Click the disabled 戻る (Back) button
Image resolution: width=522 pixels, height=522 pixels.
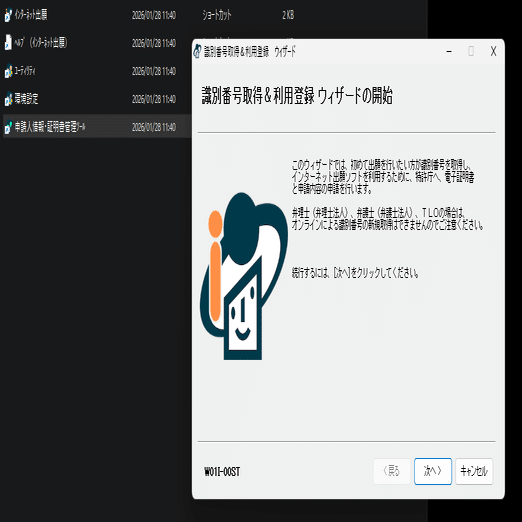click(x=392, y=471)
